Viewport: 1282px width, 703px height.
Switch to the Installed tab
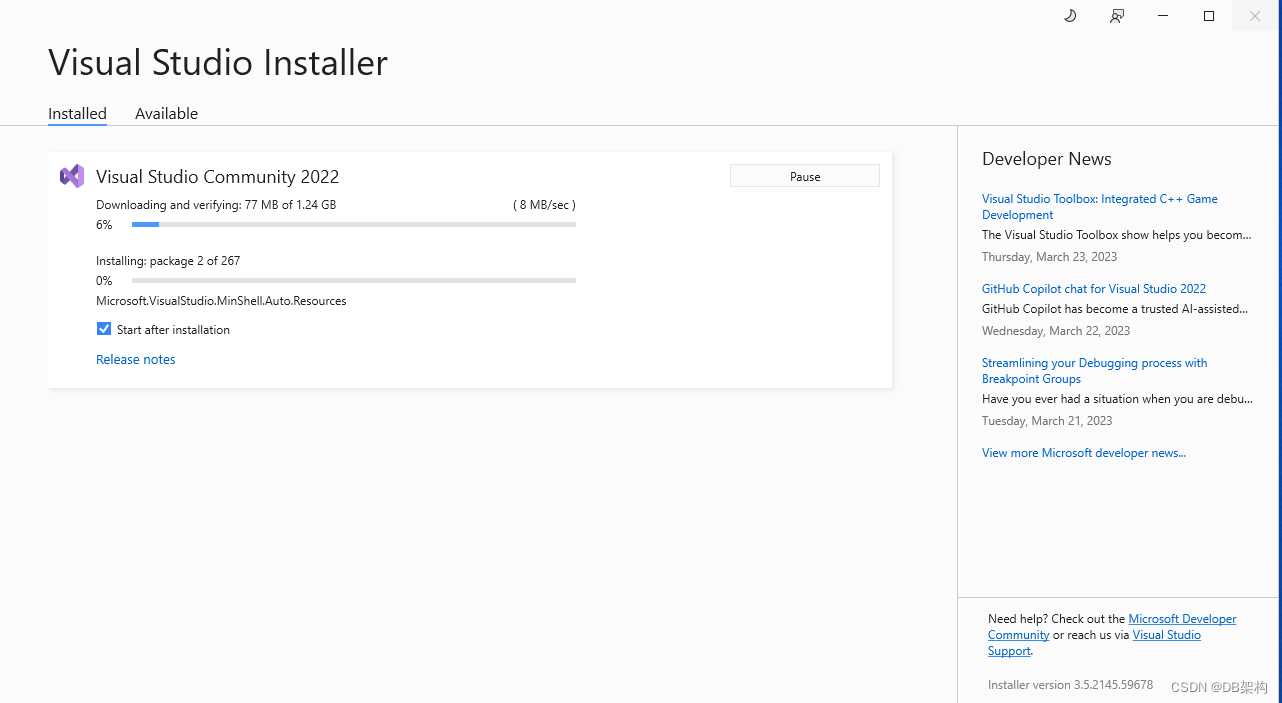pyautogui.click(x=77, y=114)
